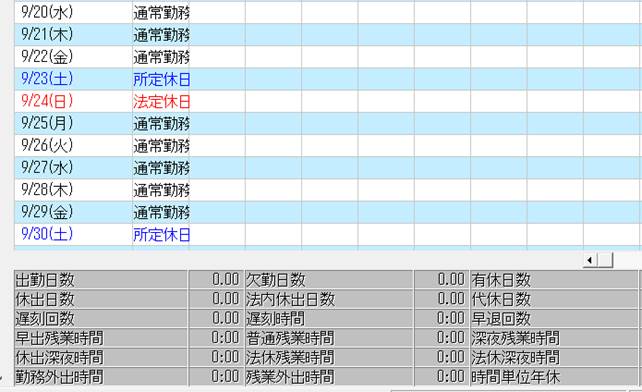Select the 9/23(土) date cell
The width and height of the screenshot is (642, 392).
tap(73, 79)
